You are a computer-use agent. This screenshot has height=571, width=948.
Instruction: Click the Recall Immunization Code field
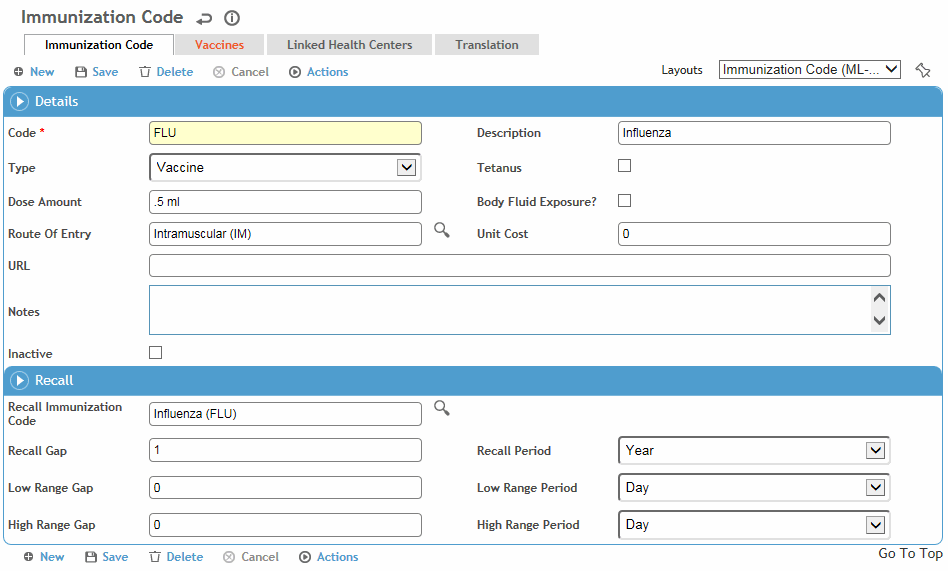285,414
